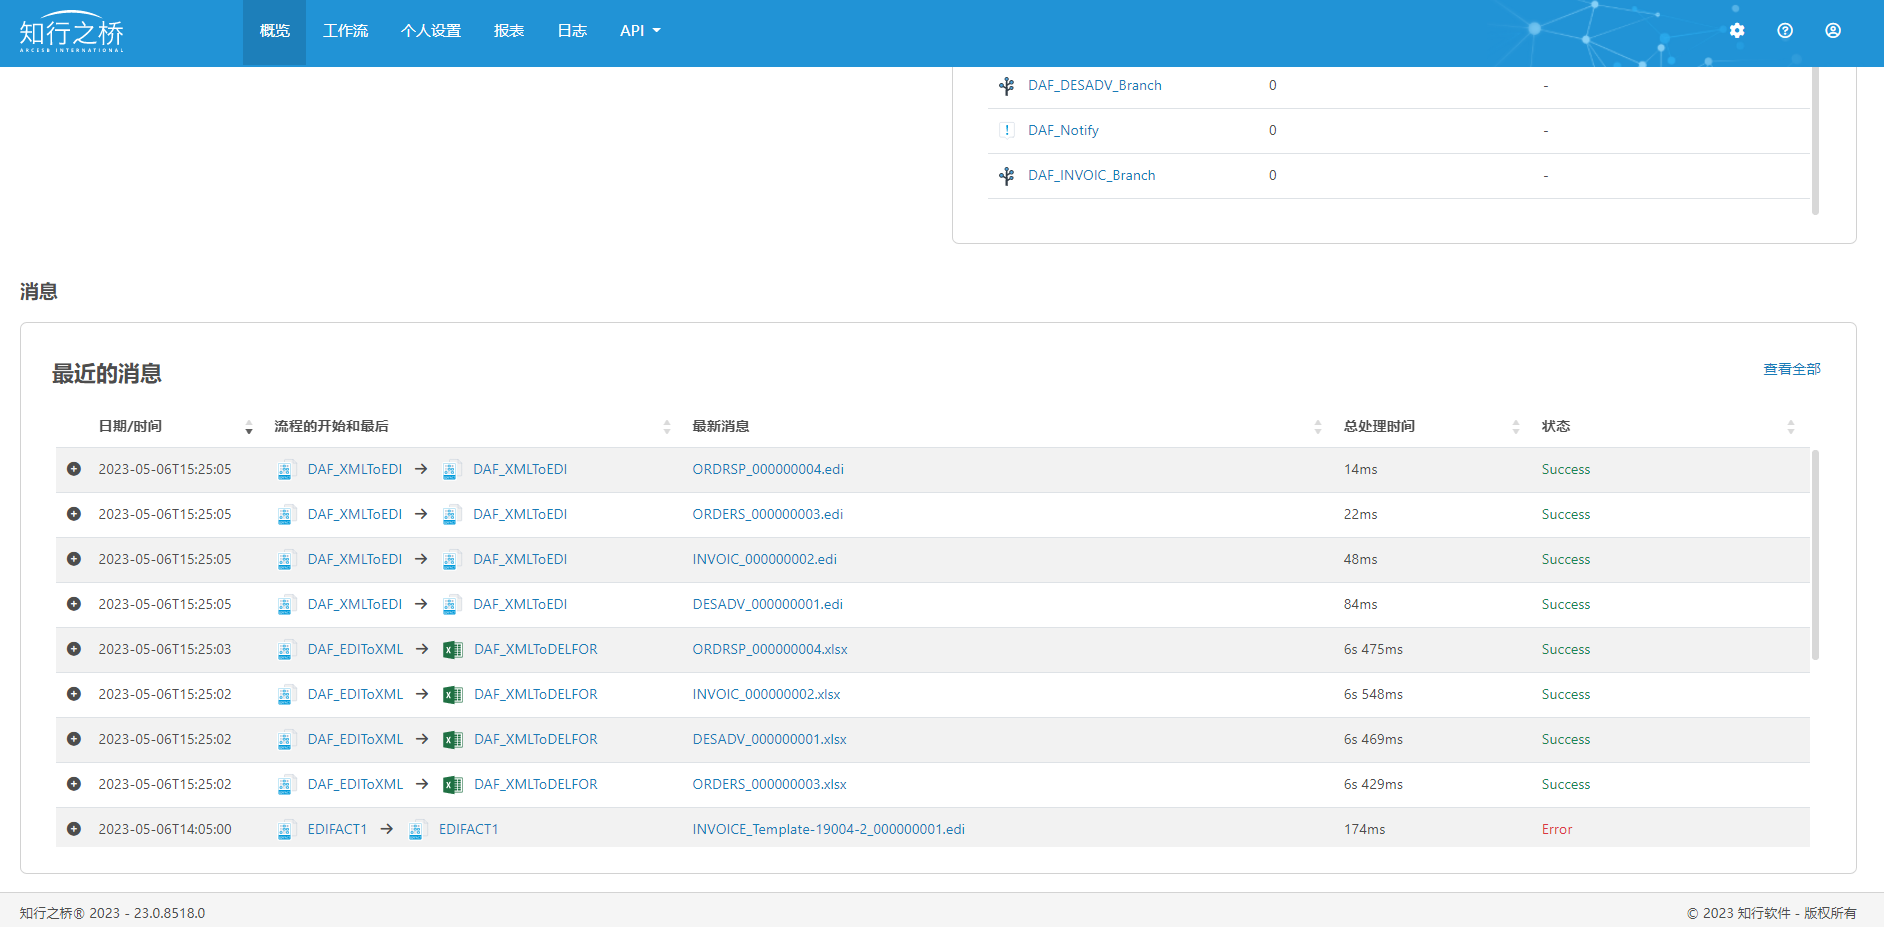Screen dimensions: 1884x927
Task: Click the DAF_Notify notify icon
Action: [1007, 130]
